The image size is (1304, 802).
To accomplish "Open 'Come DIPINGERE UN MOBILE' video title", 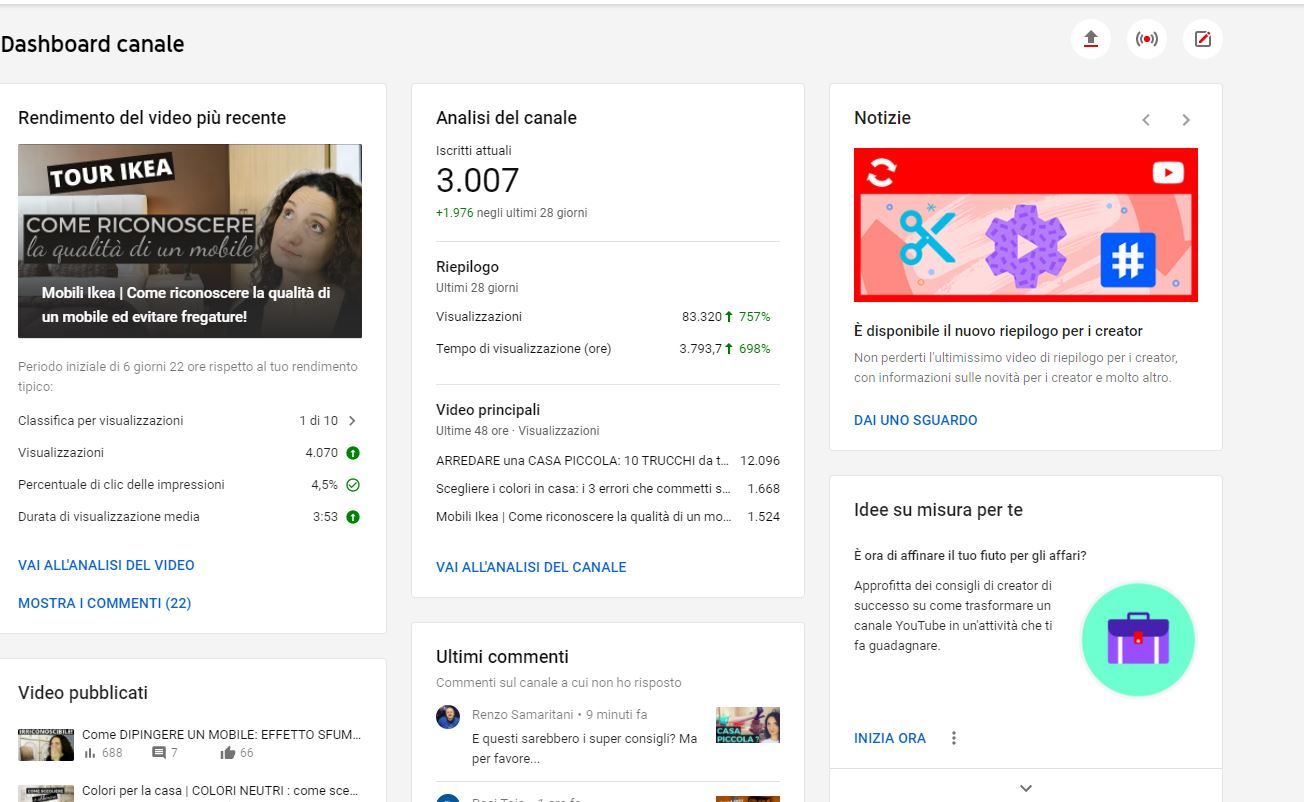I will click(x=221, y=735).
